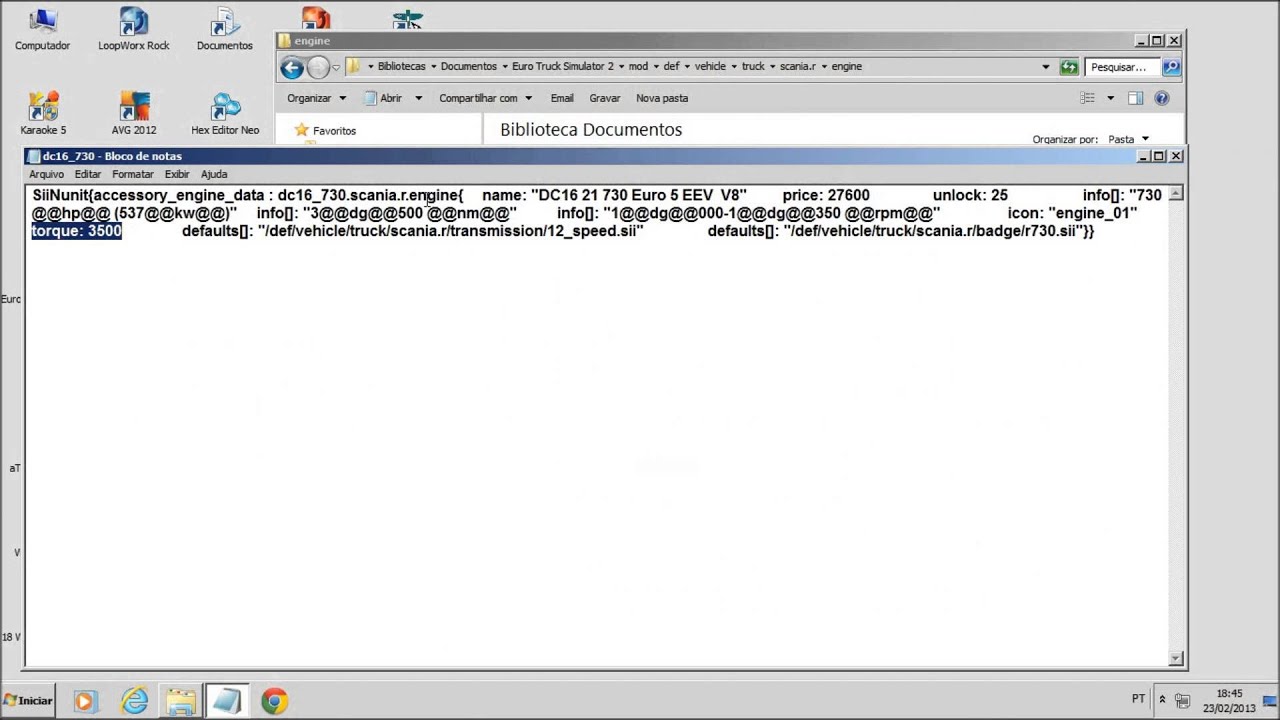Open the Editar menu in Notepad
Viewport: 1280px width, 720px height.
click(x=87, y=174)
